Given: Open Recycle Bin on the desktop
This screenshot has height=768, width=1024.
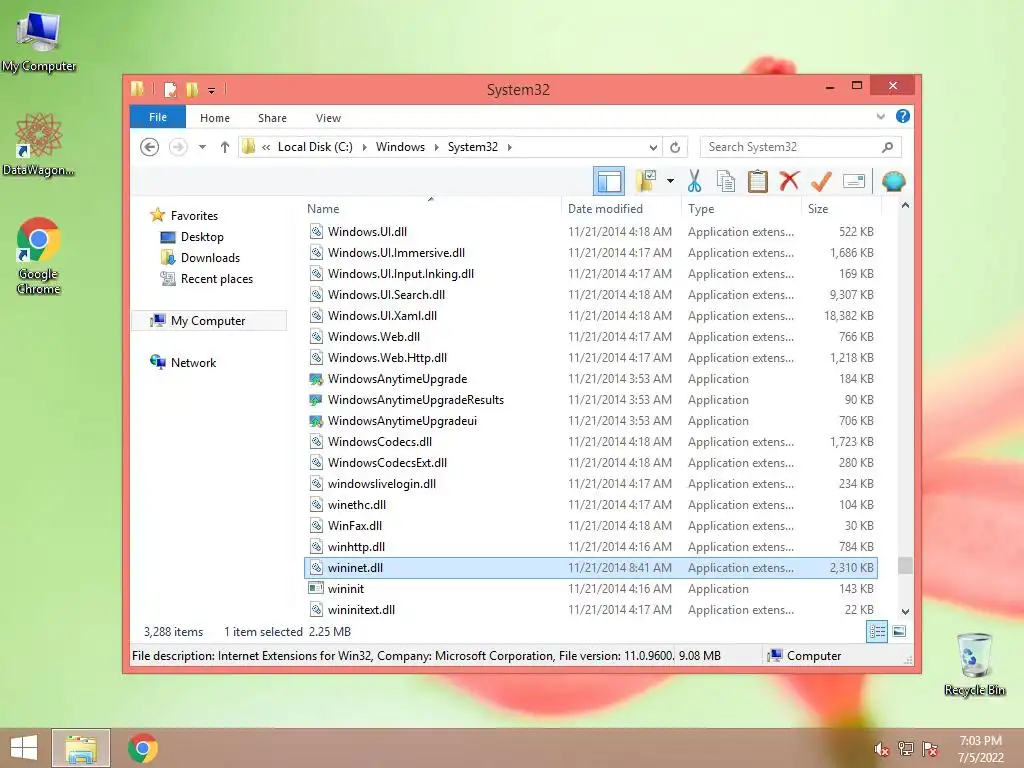Looking at the screenshot, I should [x=974, y=664].
